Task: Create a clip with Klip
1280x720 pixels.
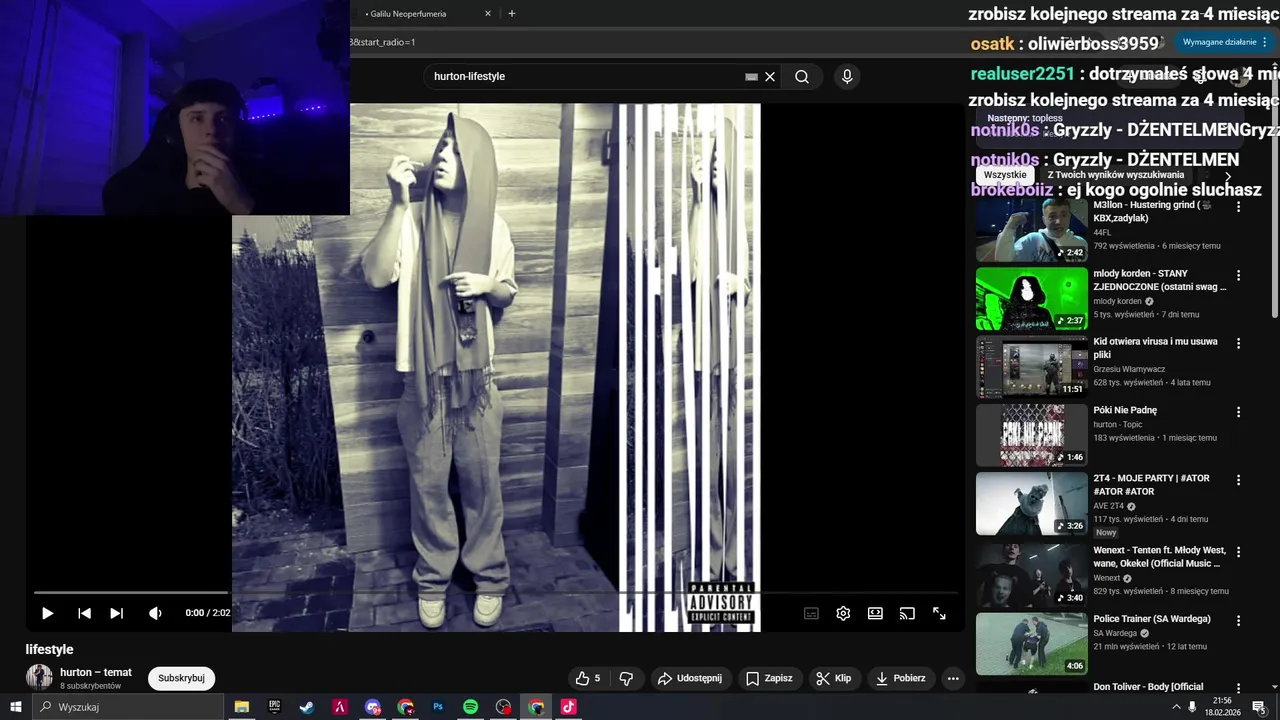Action: [x=834, y=678]
